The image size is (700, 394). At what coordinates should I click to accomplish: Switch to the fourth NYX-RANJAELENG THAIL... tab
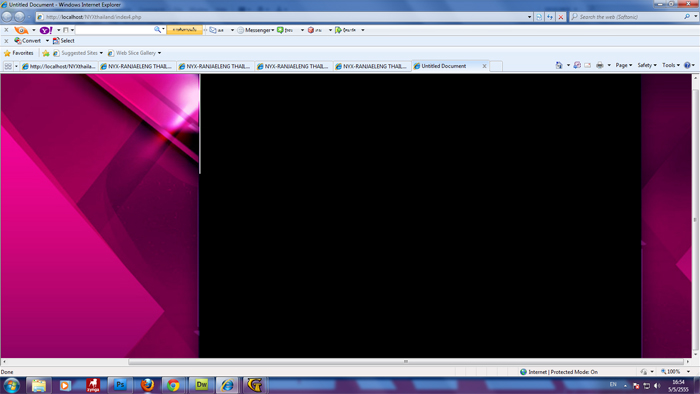pos(293,66)
